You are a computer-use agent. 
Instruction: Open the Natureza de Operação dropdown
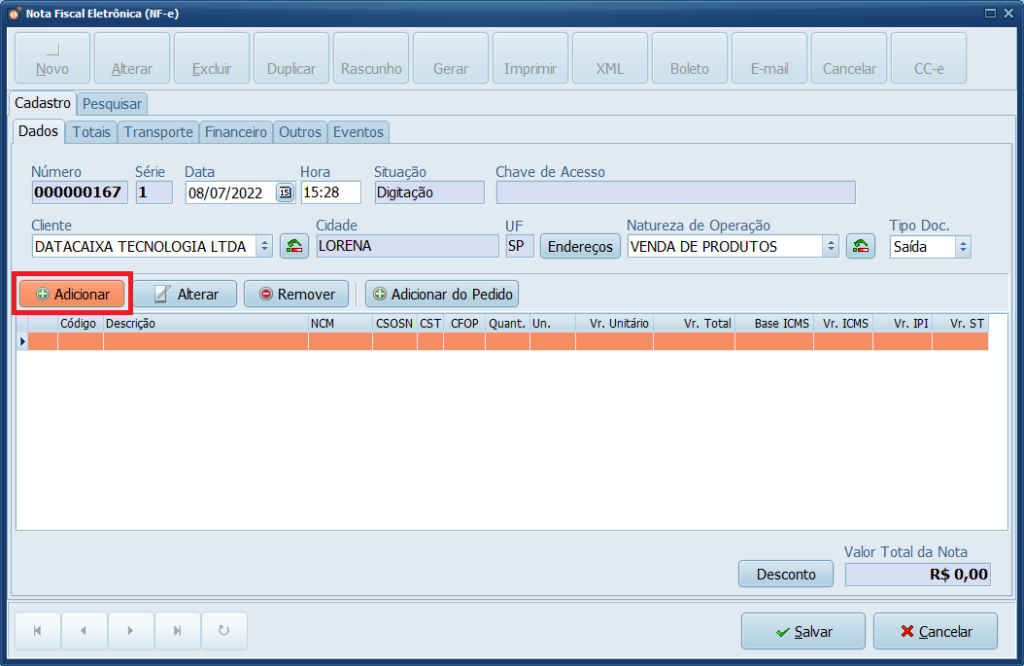pyautogui.click(x=830, y=246)
